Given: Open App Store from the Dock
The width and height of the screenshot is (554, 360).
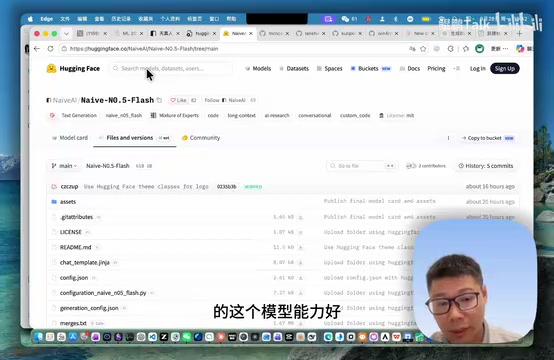Looking at the screenshot, I should pos(72,337).
